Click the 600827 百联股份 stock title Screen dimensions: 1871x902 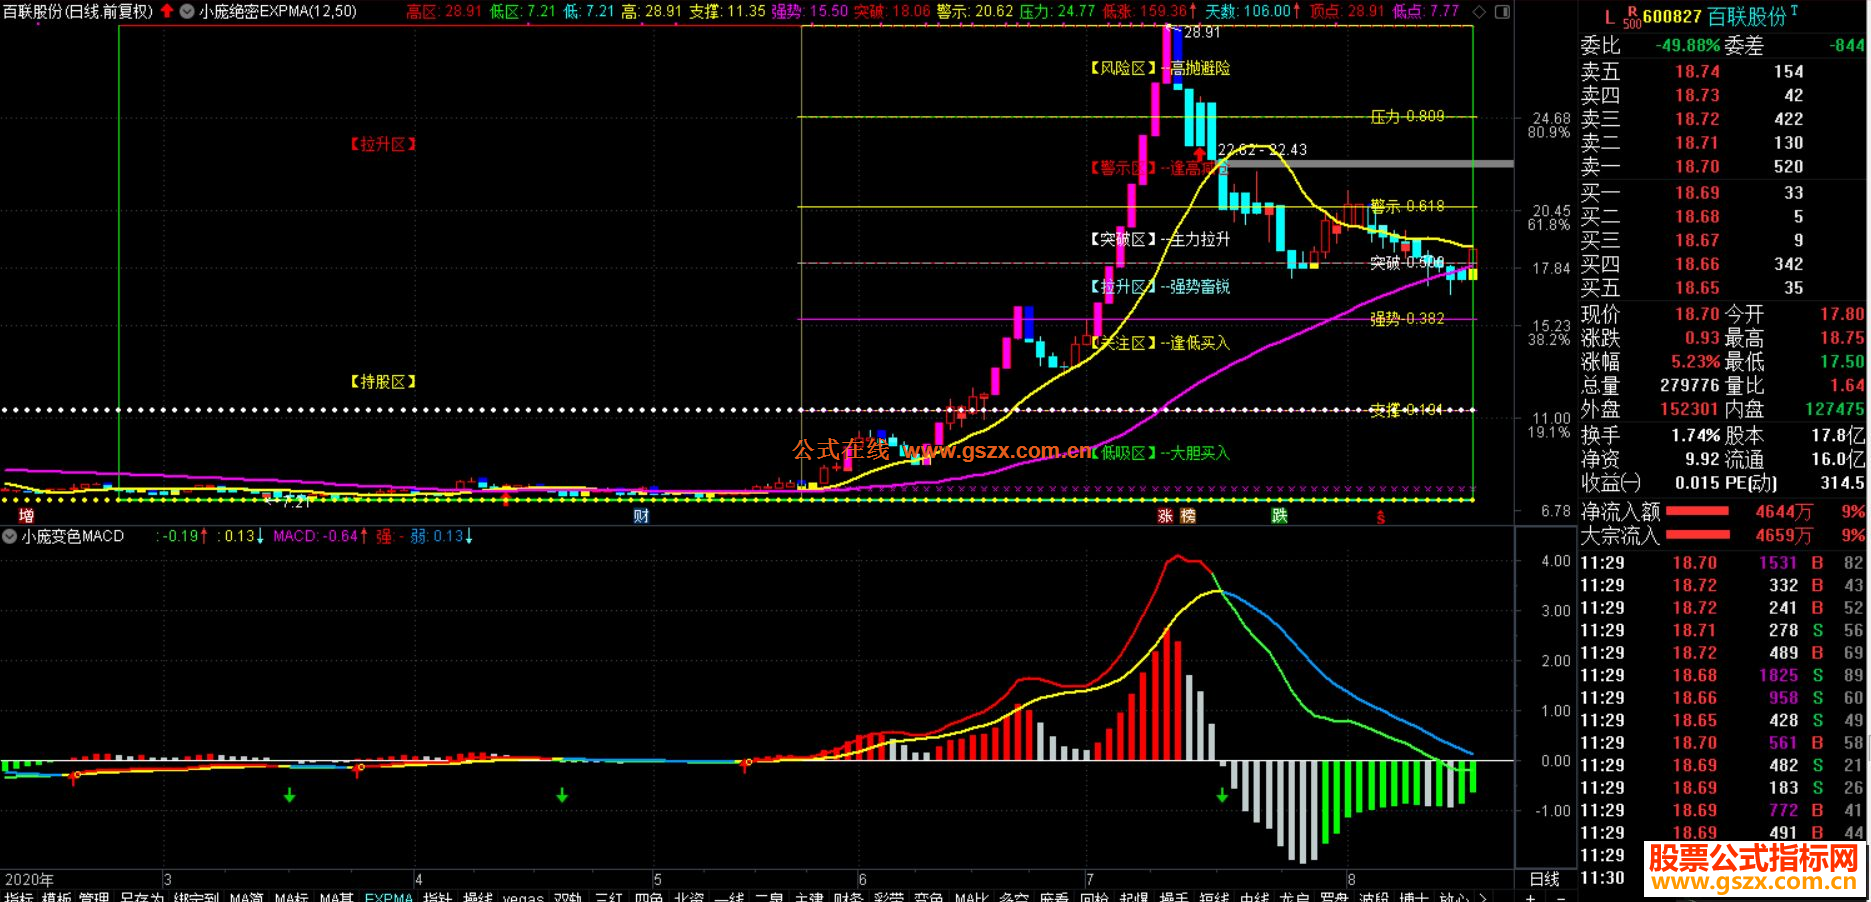point(1714,17)
